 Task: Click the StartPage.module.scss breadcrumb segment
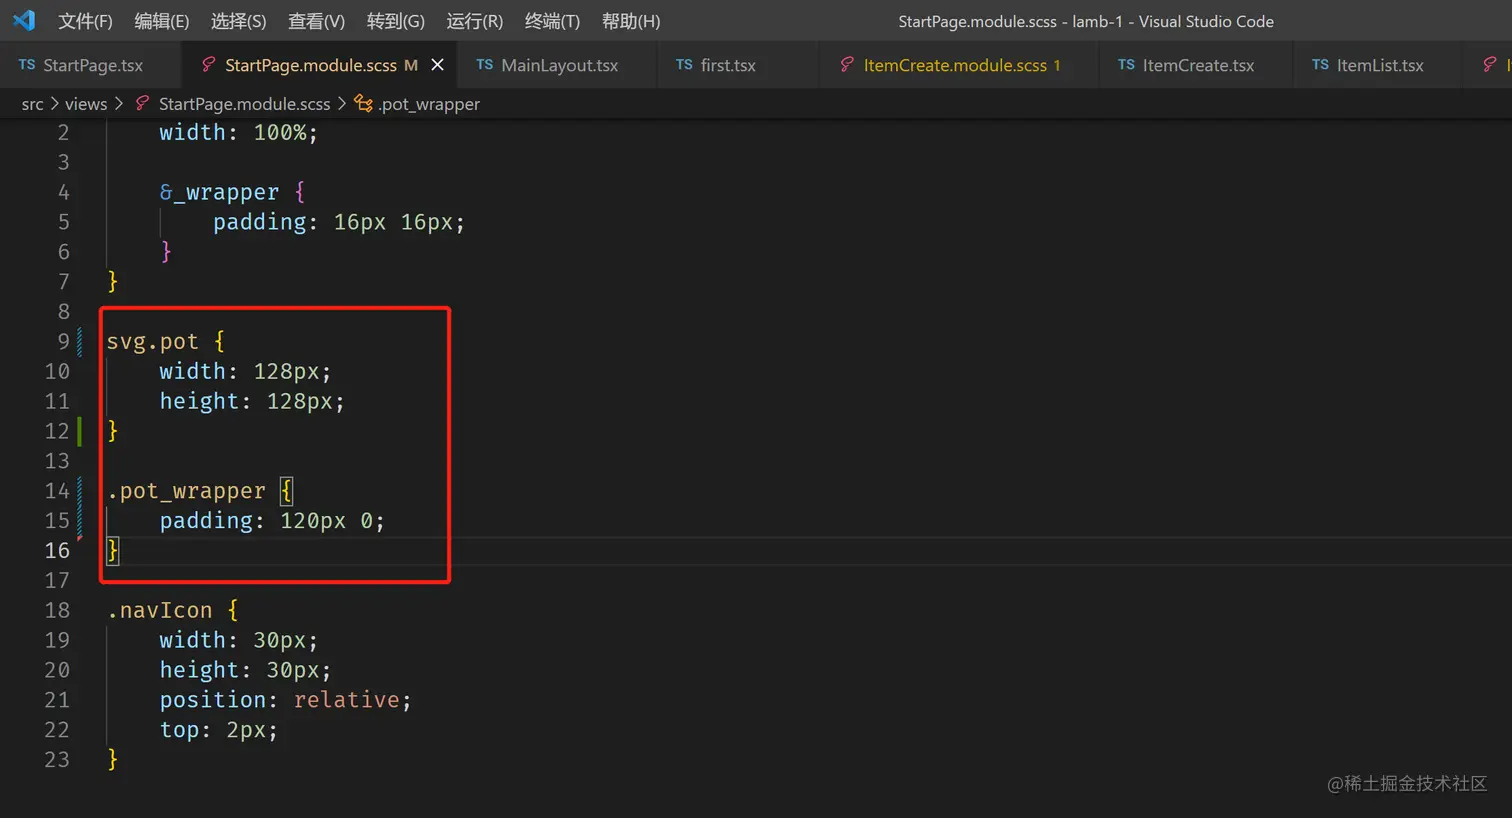(244, 104)
